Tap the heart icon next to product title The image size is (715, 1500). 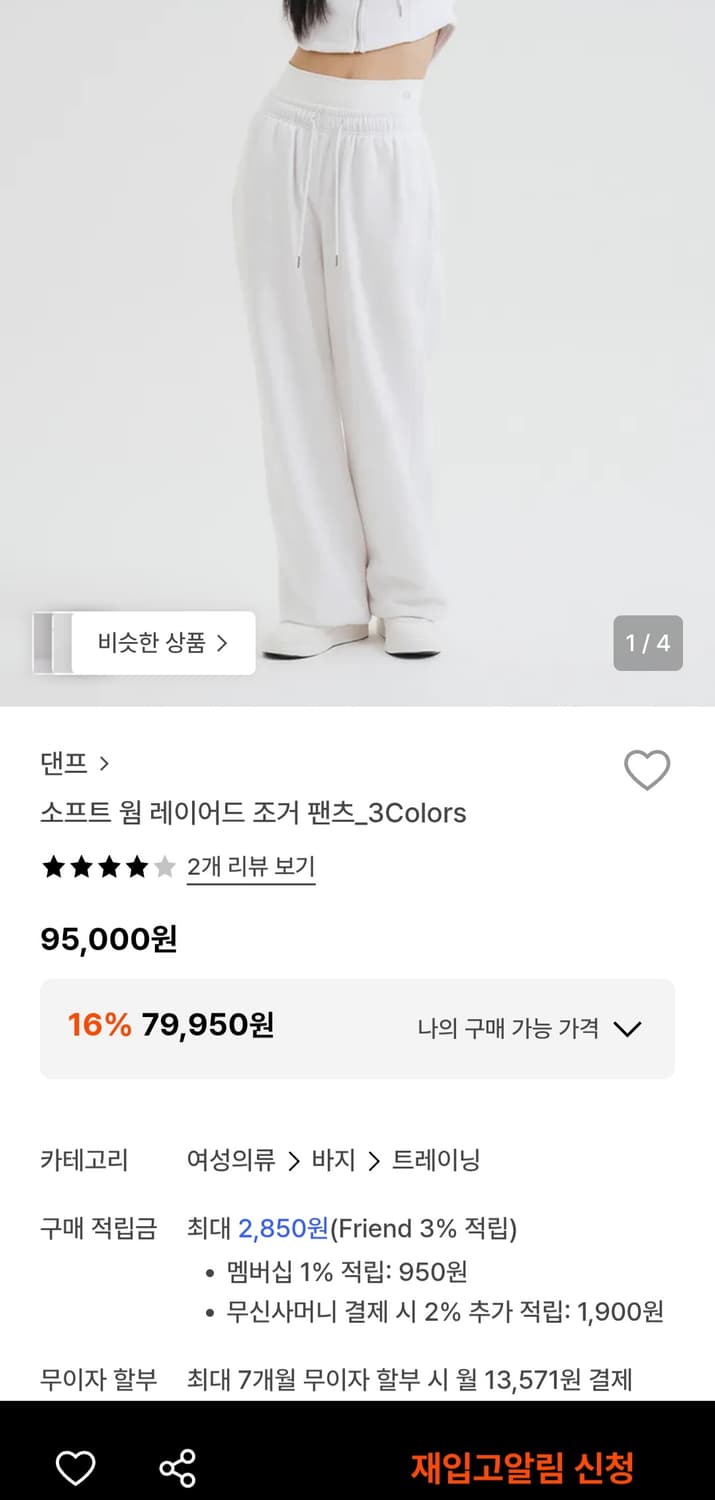[x=644, y=770]
